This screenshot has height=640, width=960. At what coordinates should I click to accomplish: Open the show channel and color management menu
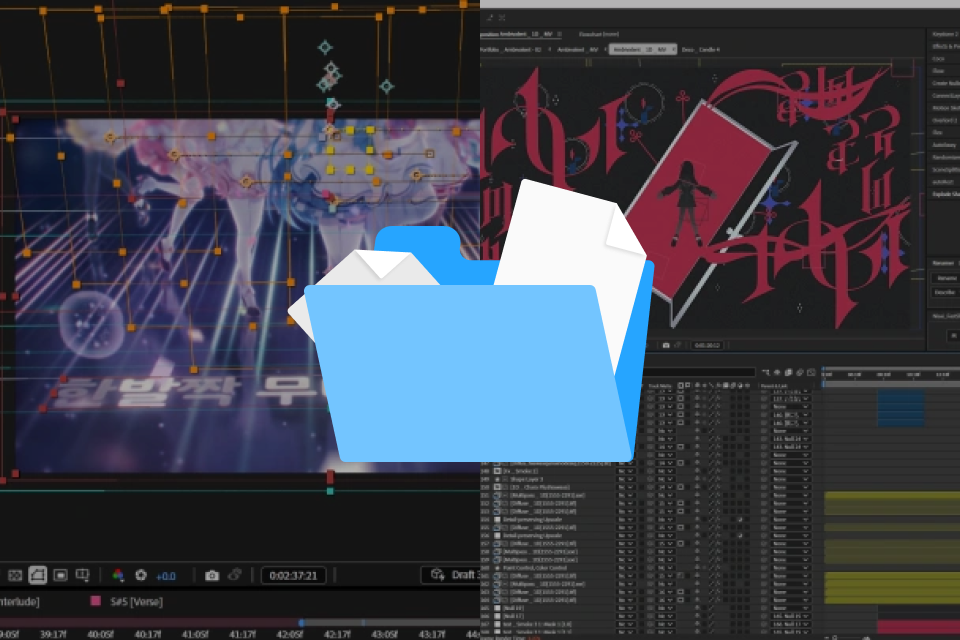point(118,575)
